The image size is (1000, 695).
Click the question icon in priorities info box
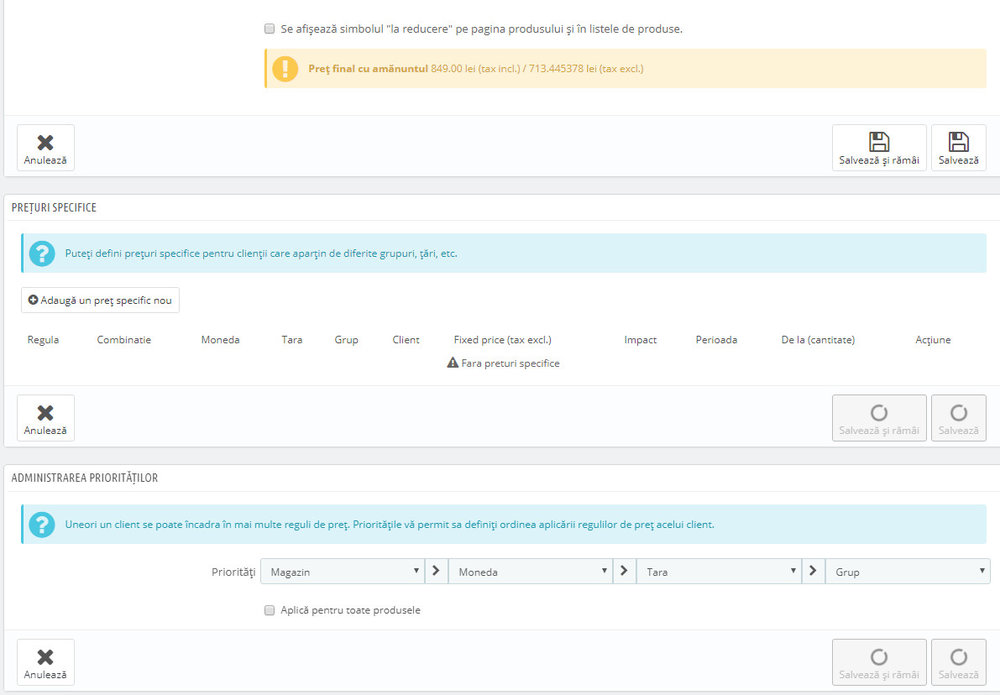point(42,524)
